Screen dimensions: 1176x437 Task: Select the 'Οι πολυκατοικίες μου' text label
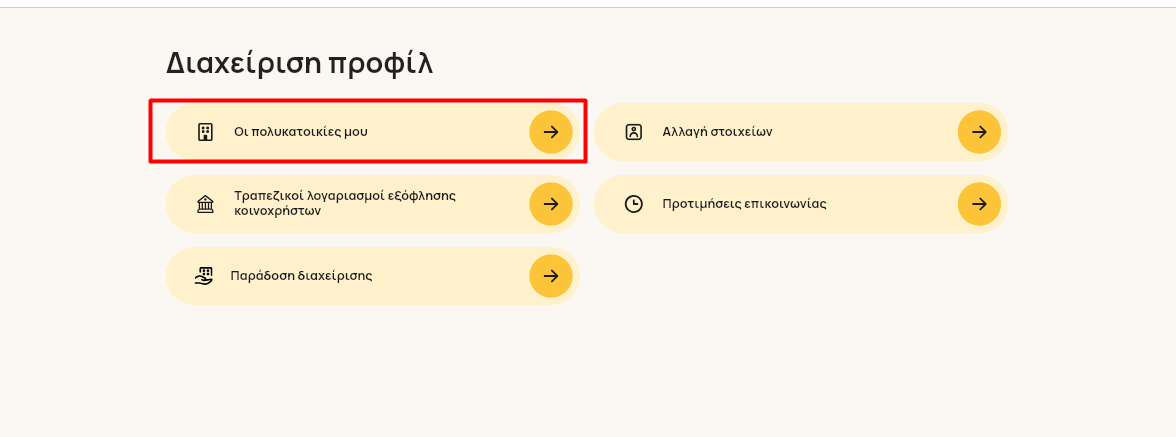click(301, 132)
